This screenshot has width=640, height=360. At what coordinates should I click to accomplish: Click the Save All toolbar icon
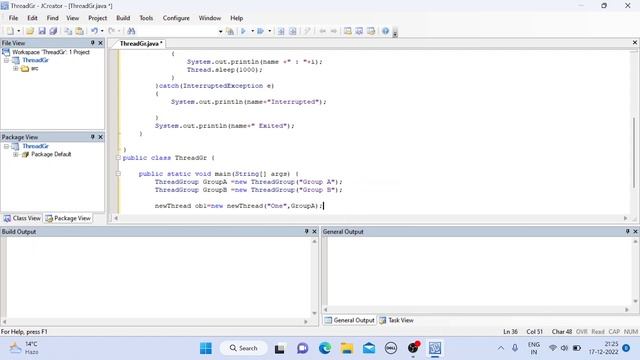coord(53,31)
